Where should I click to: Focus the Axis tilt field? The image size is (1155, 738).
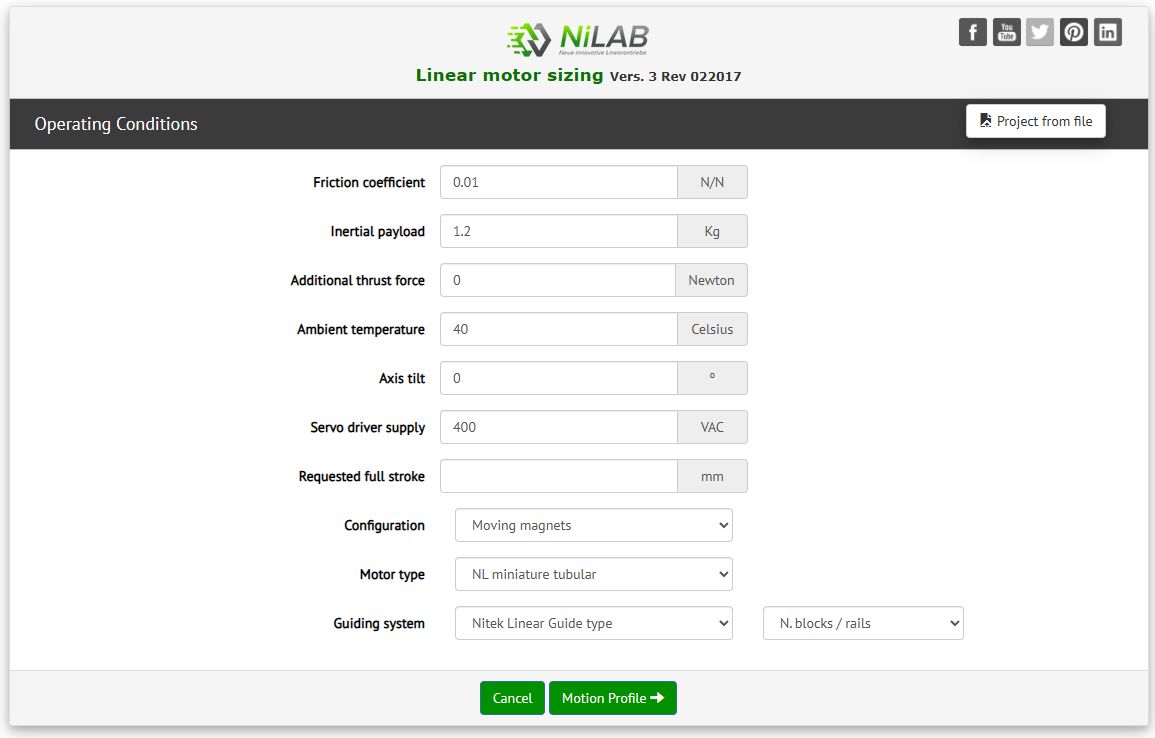click(x=558, y=378)
